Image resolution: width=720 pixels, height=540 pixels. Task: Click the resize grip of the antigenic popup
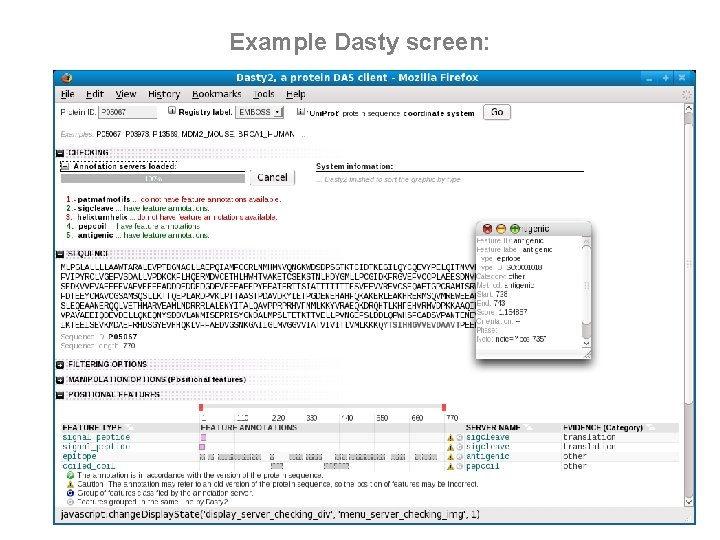tap(587, 354)
